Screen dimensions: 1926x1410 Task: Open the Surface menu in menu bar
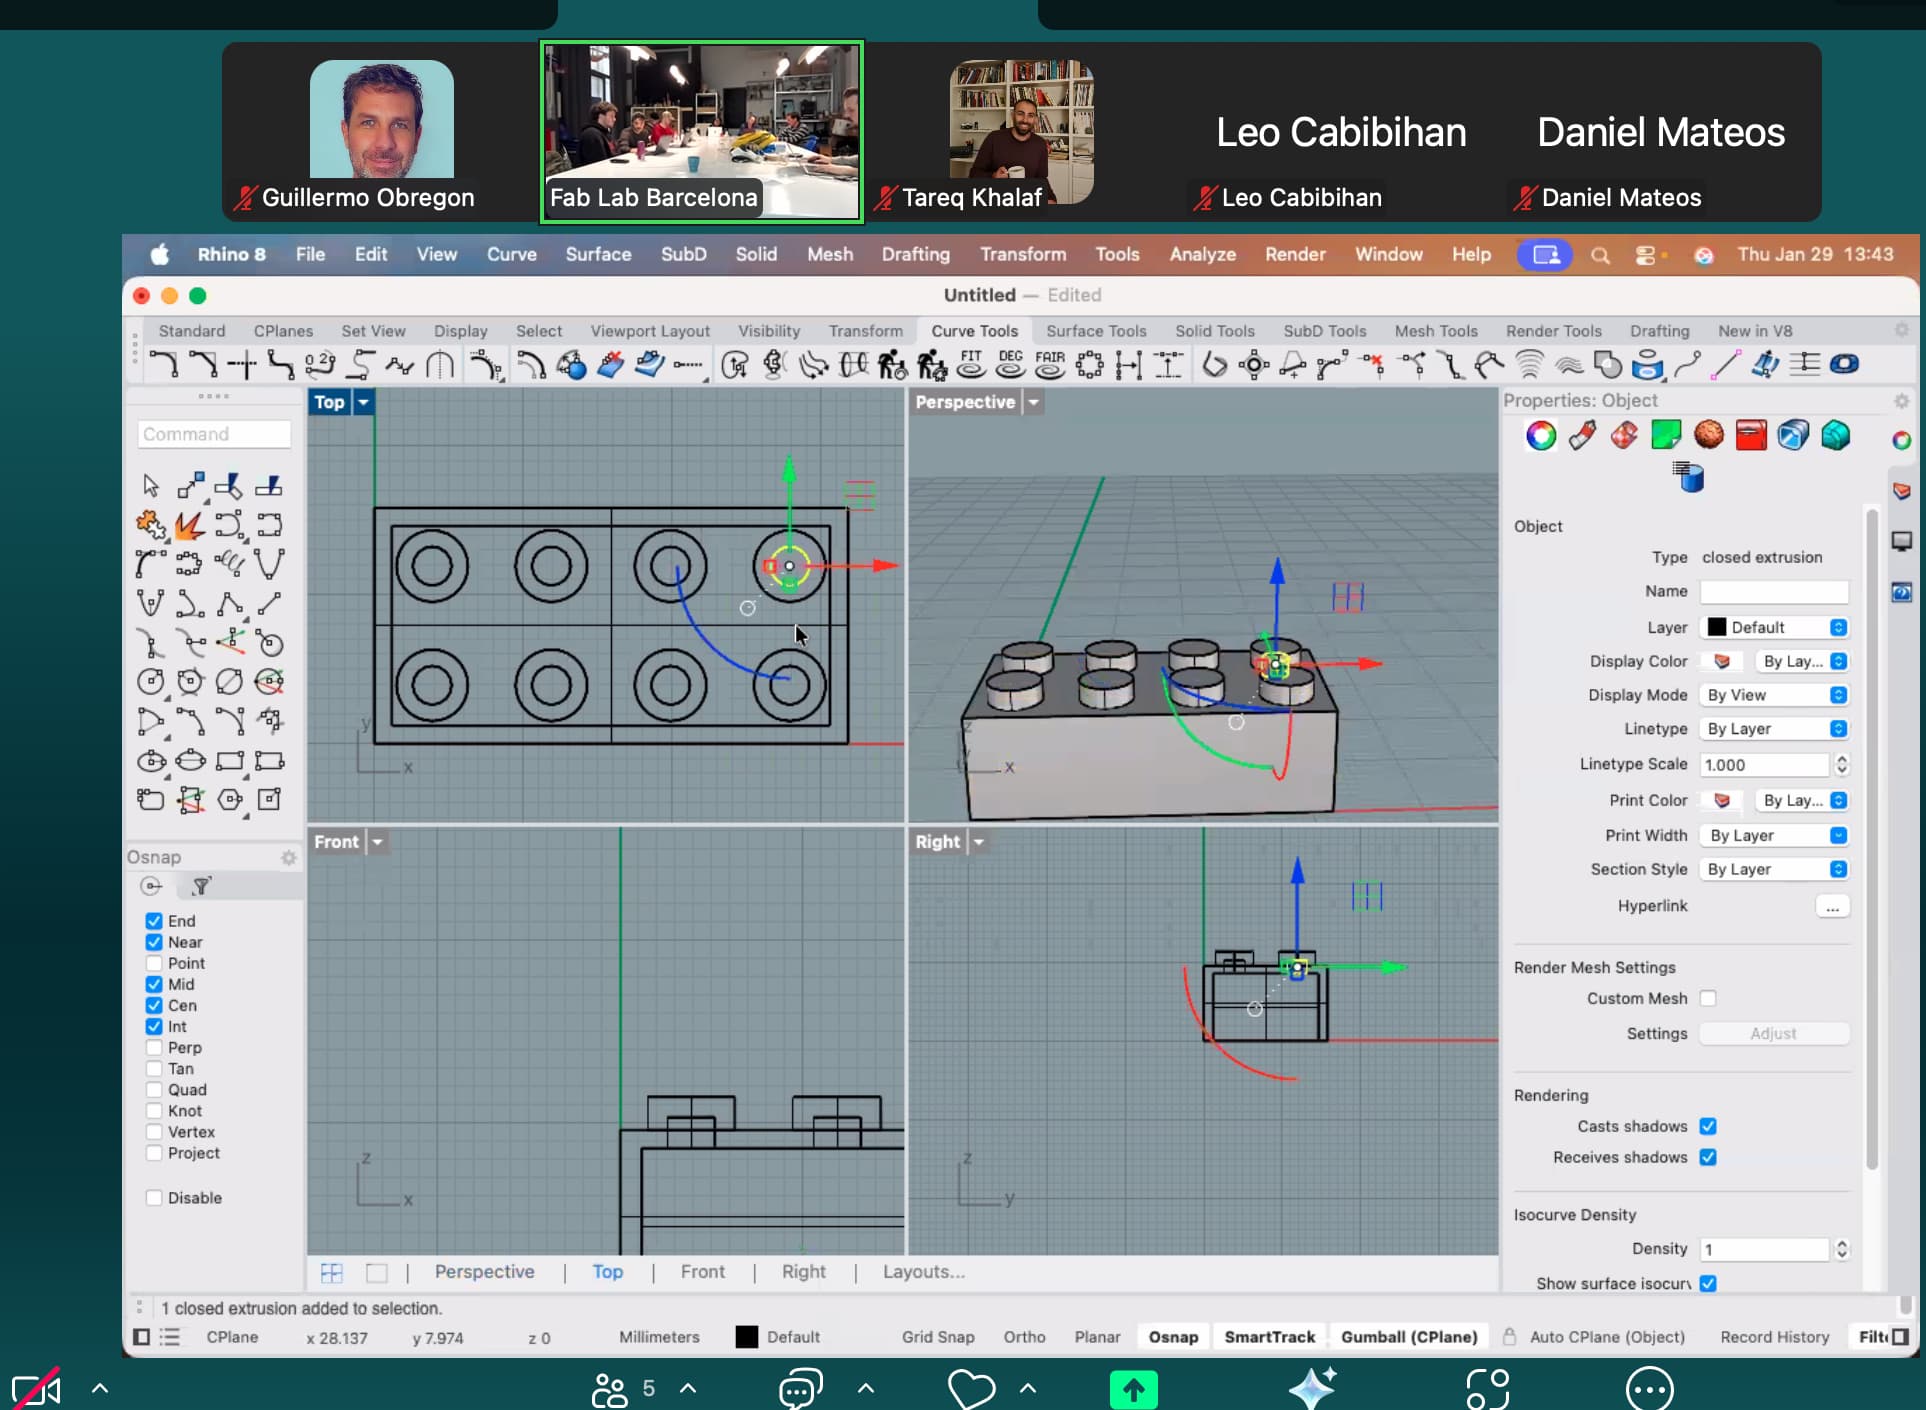pos(598,254)
